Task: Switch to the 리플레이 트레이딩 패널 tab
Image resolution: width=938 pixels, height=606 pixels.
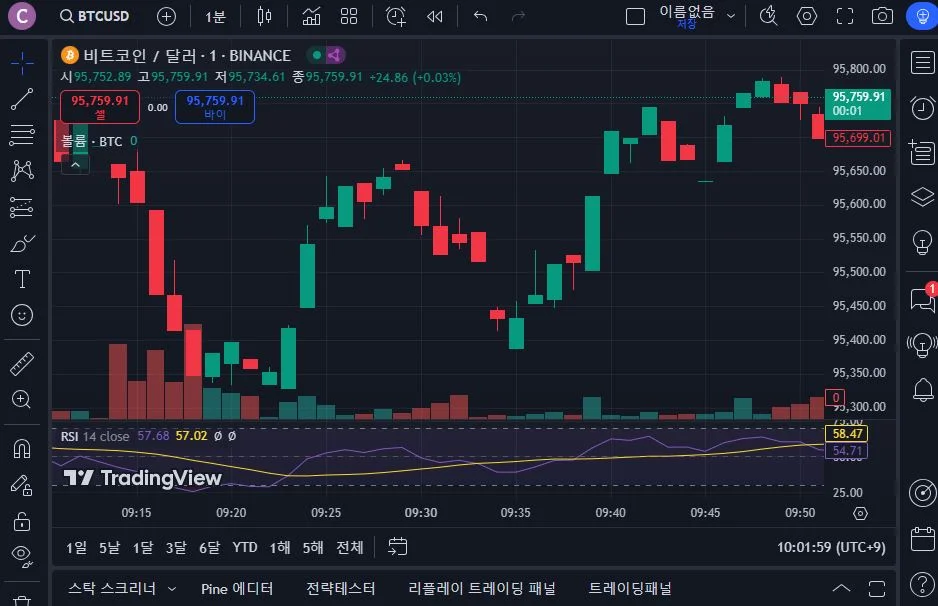Action: point(482,589)
